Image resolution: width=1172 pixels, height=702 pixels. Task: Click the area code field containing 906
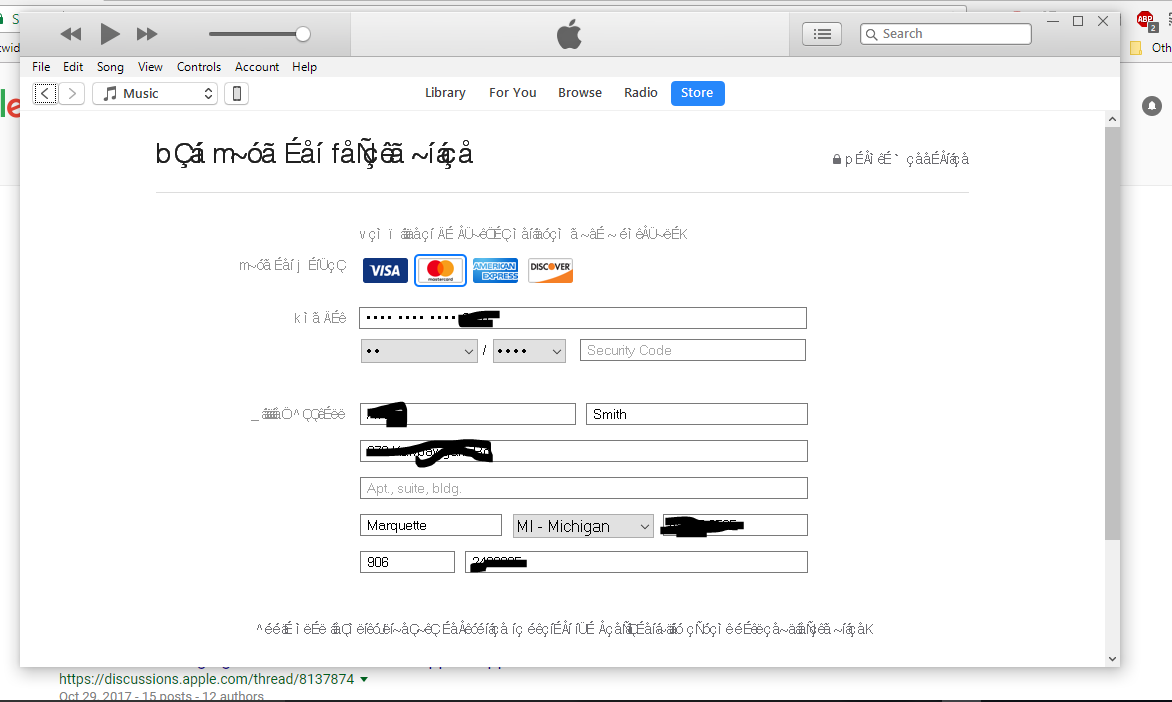(x=407, y=562)
